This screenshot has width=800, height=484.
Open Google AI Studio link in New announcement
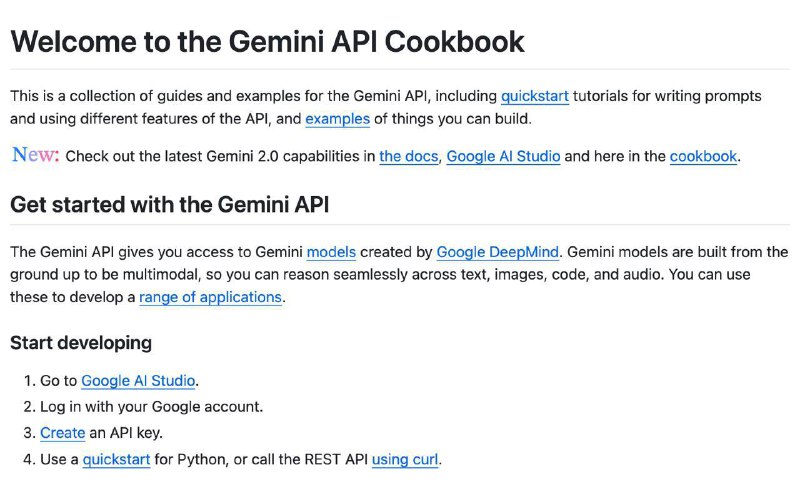pos(504,156)
